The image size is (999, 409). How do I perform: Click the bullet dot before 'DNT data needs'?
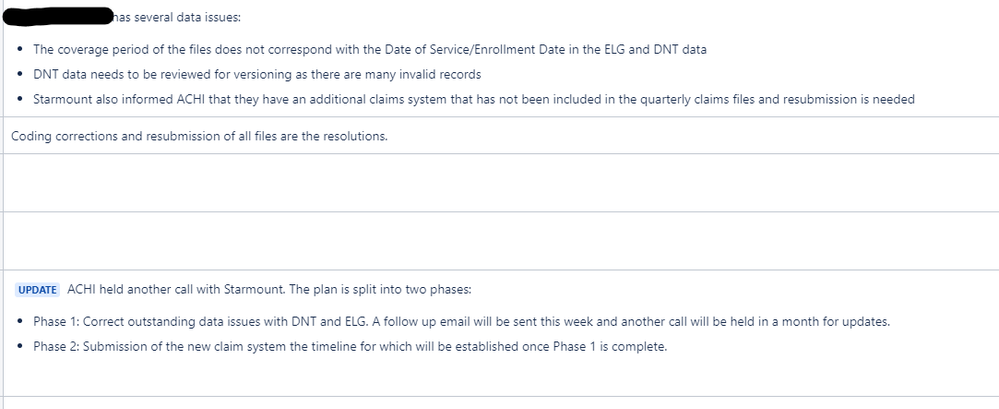coord(21,74)
